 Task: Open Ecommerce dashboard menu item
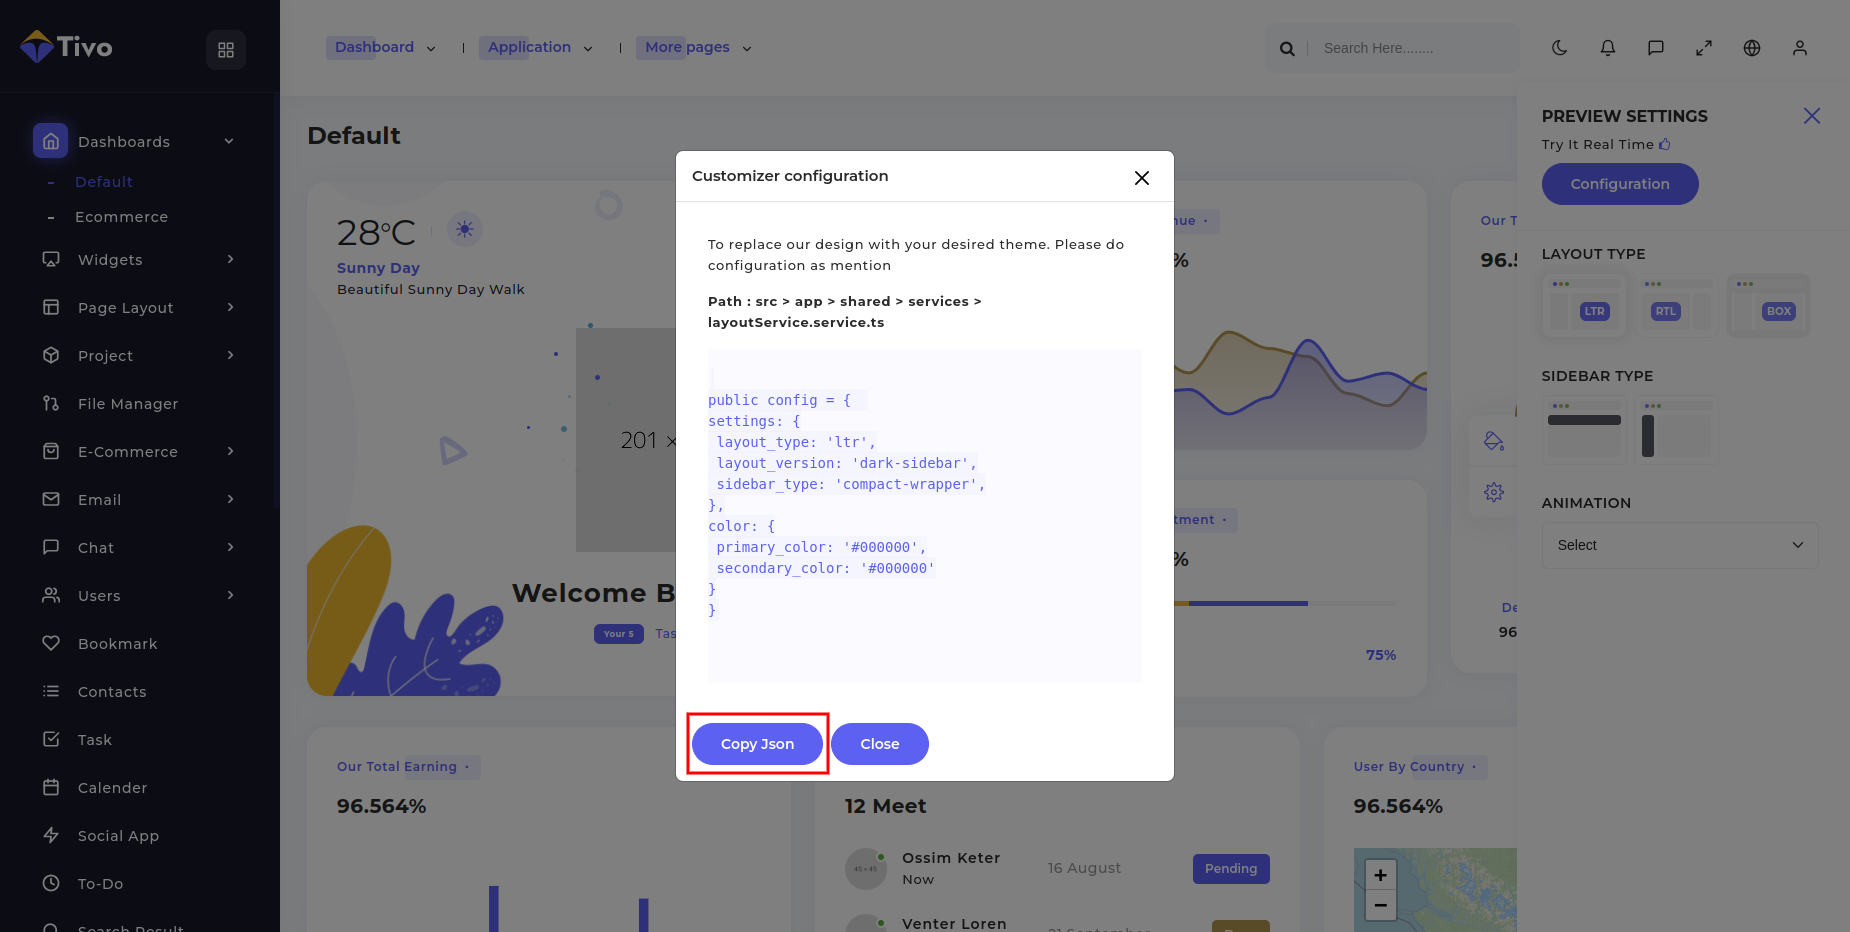point(121,217)
